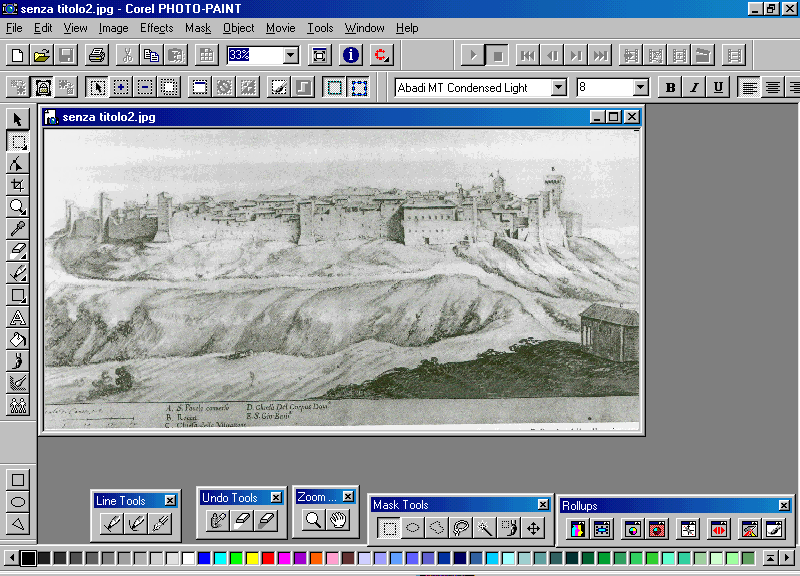The height and width of the screenshot is (576, 800).
Task: Choose the Eyedropper tool
Action: click(x=18, y=229)
